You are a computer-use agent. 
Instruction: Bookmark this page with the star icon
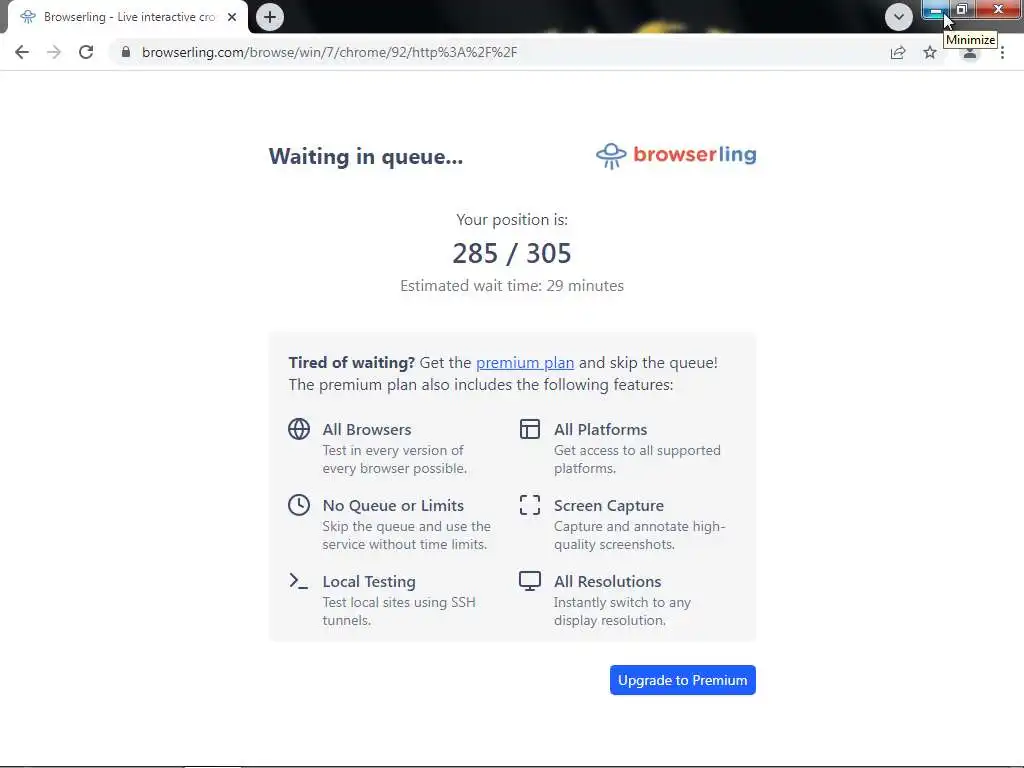click(930, 52)
